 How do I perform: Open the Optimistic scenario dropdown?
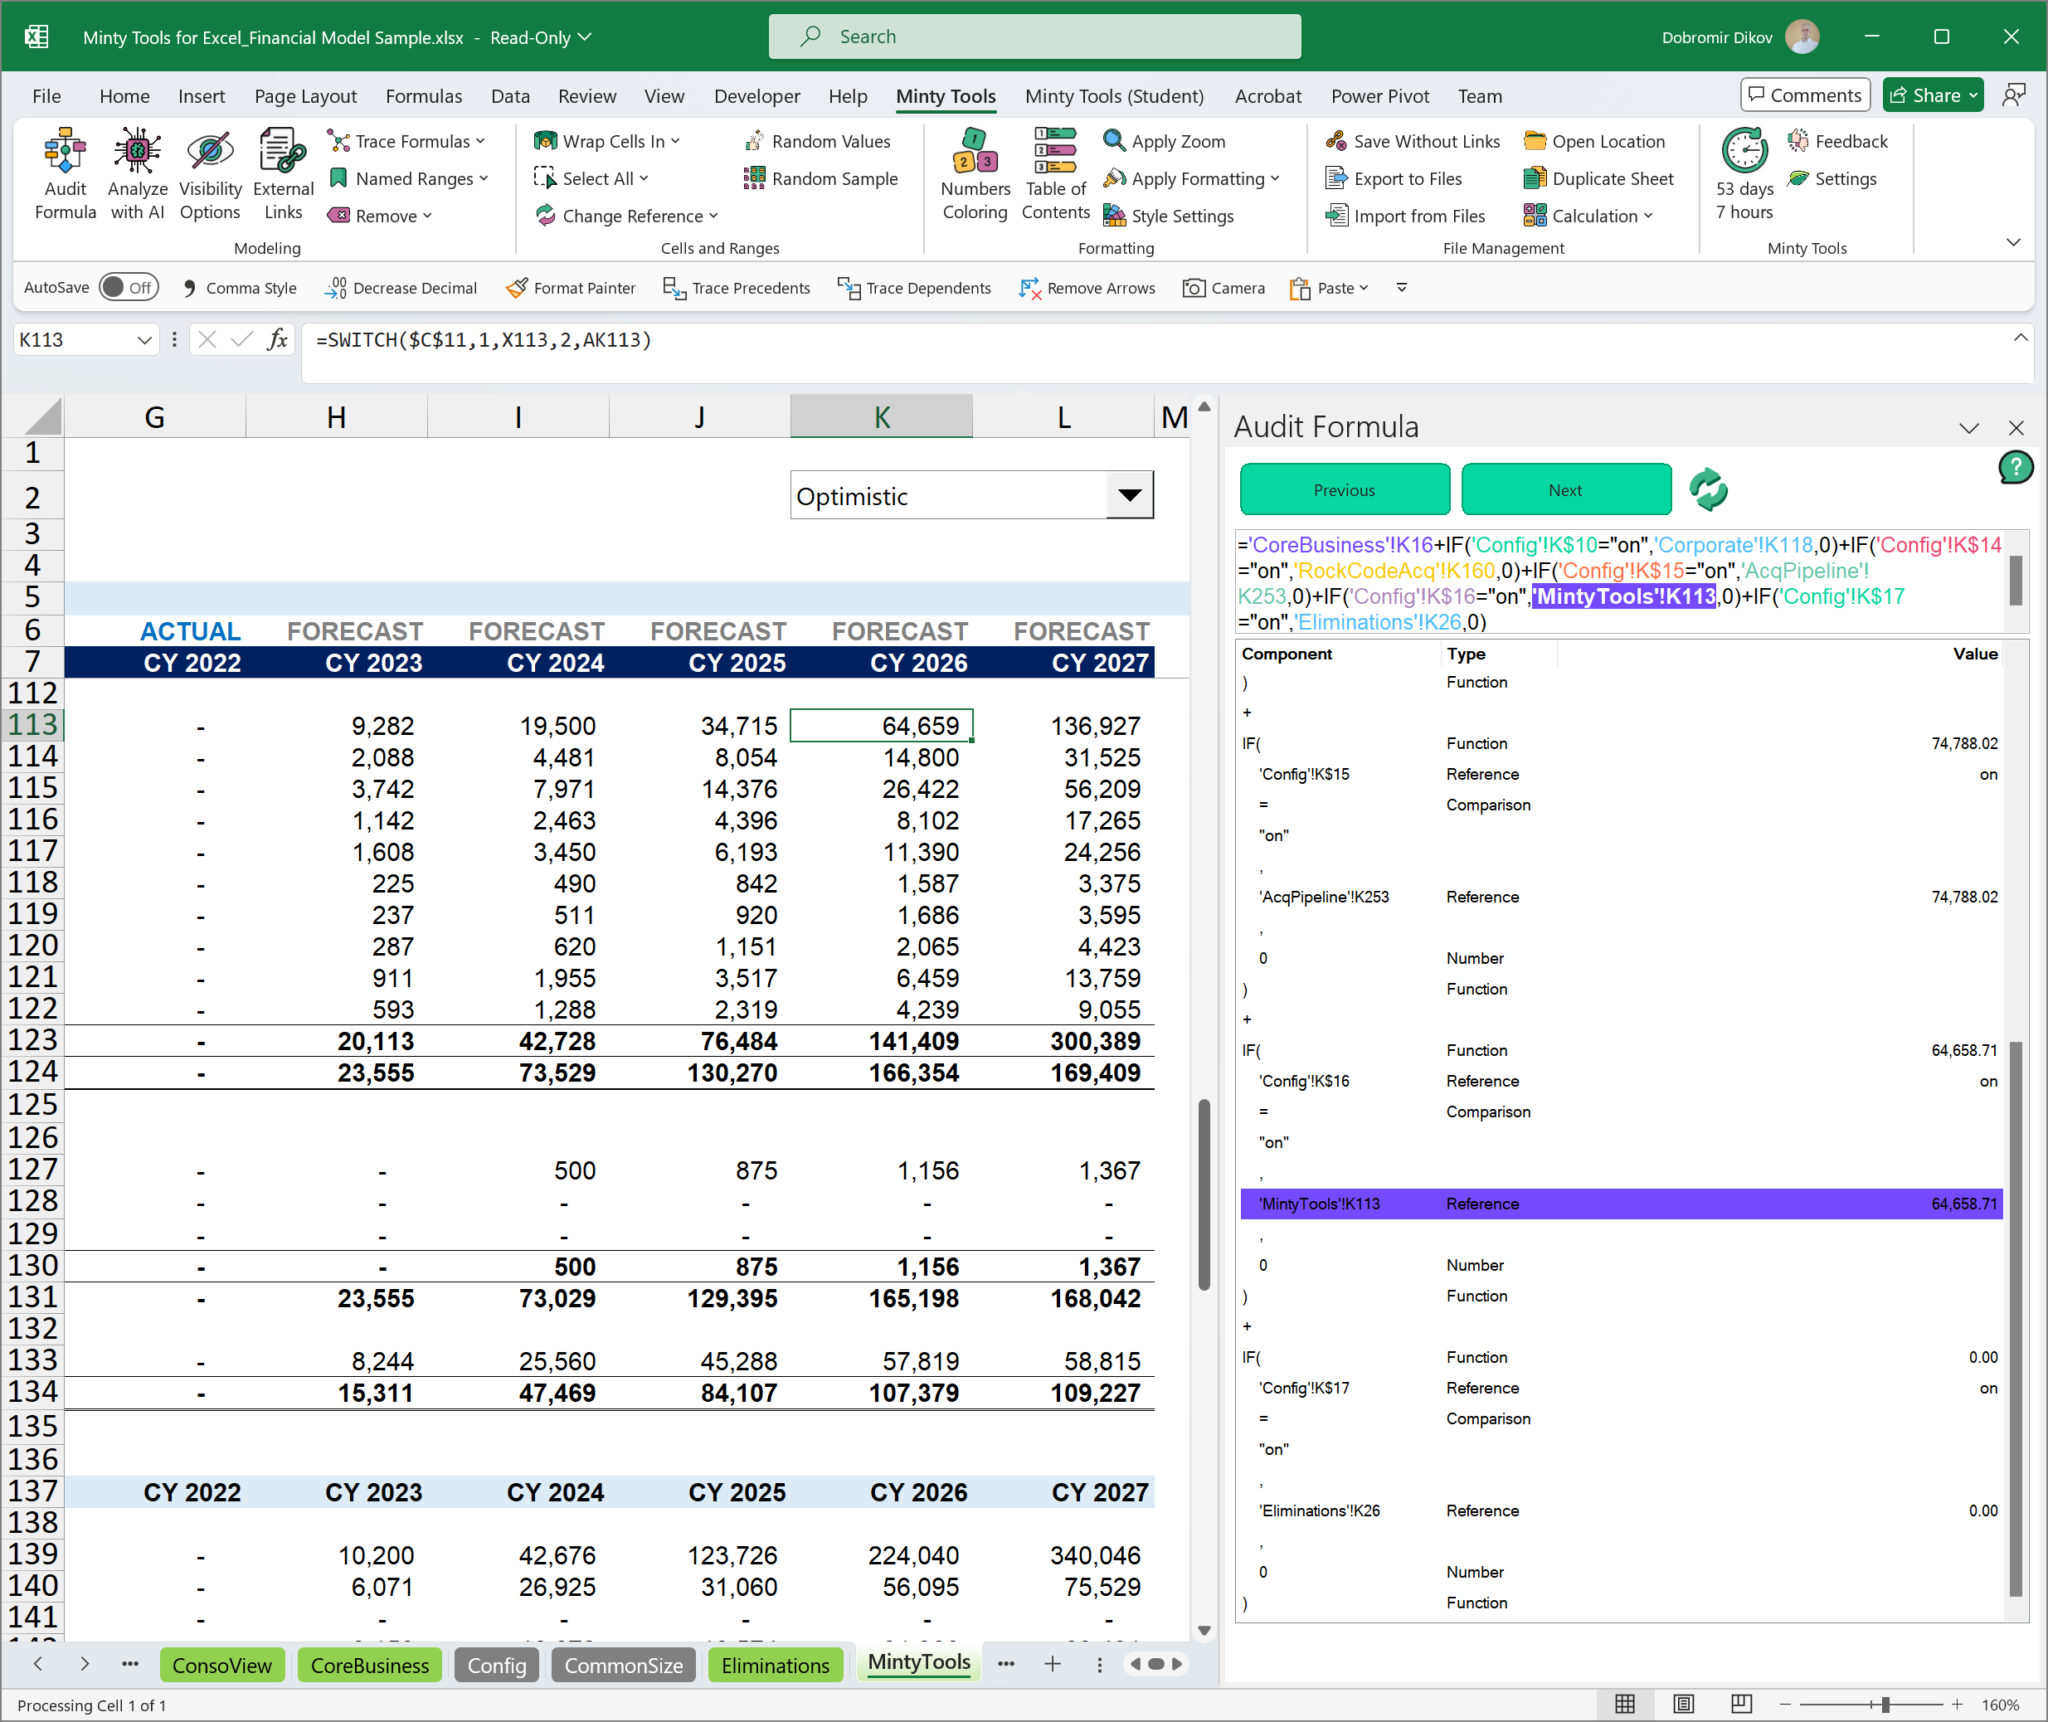click(x=1129, y=495)
